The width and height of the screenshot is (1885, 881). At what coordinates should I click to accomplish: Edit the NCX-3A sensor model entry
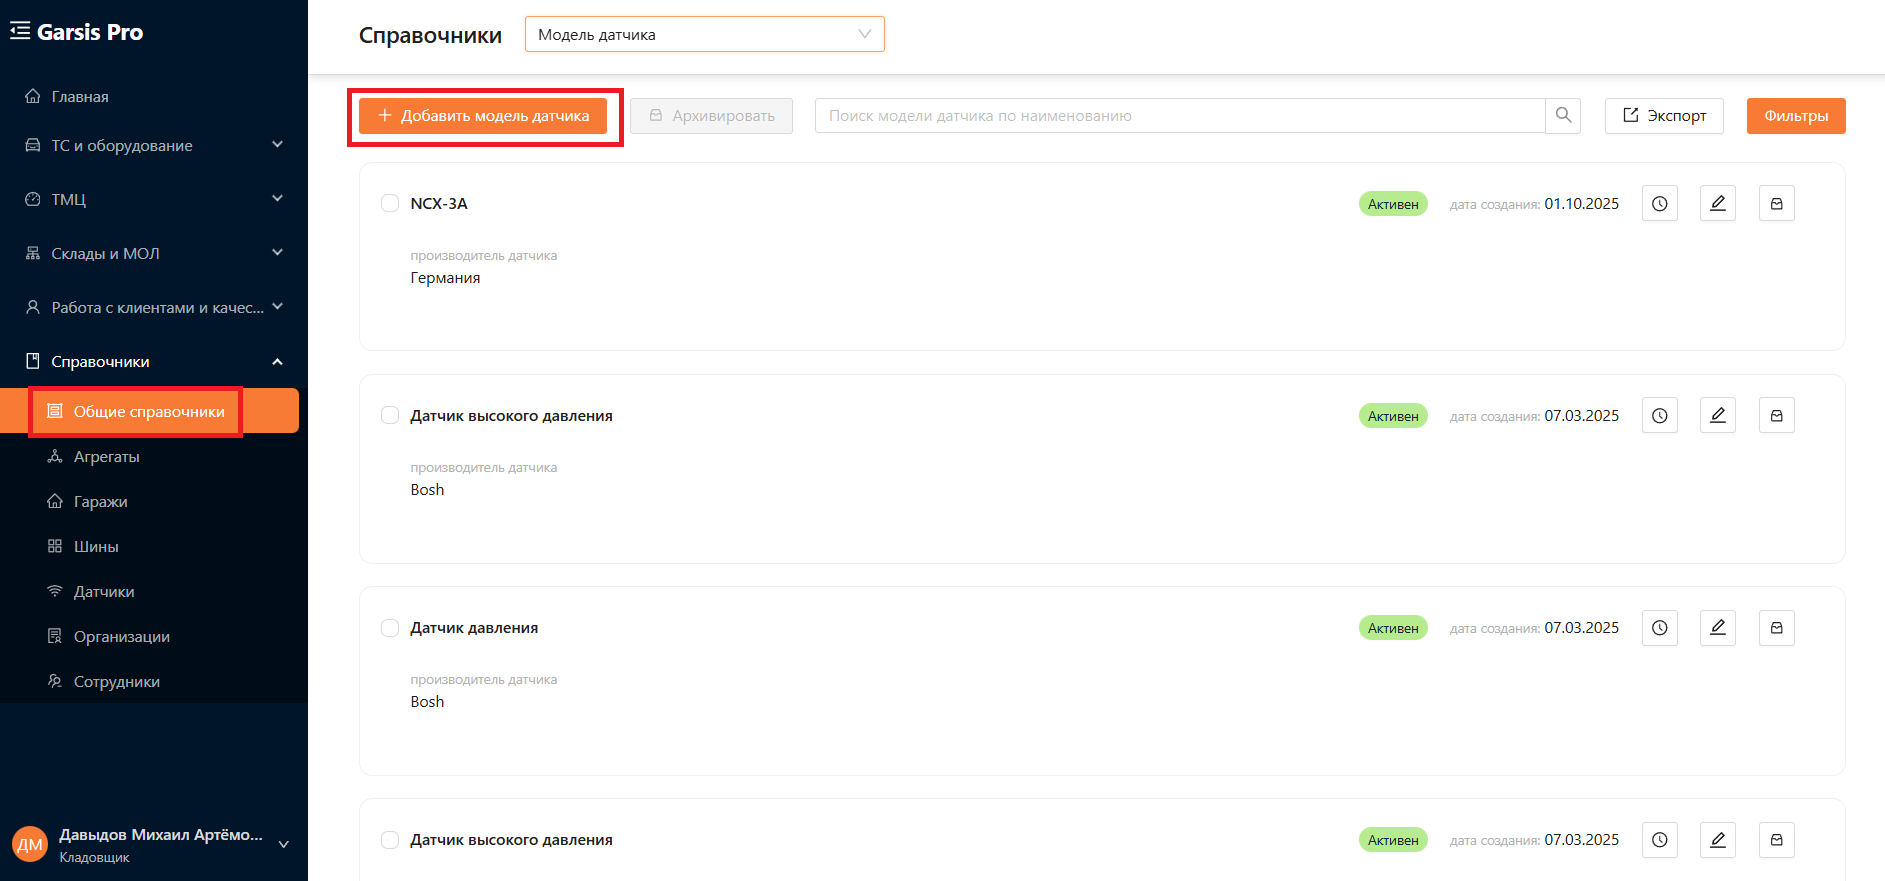(1718, 204)
